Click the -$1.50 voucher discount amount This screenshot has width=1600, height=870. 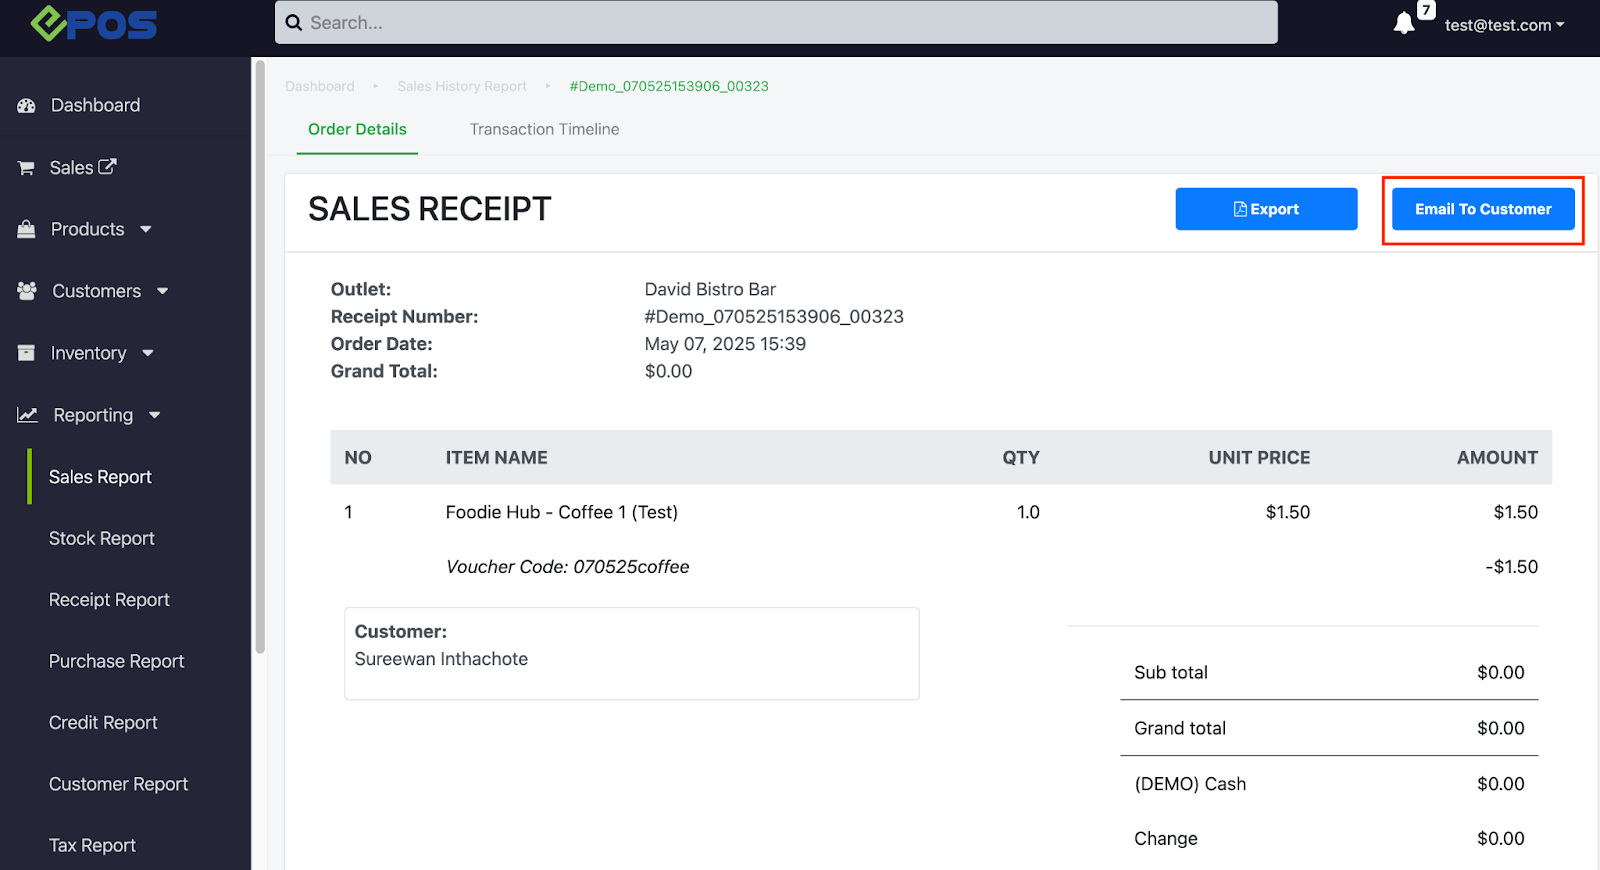coord(1511,567)
